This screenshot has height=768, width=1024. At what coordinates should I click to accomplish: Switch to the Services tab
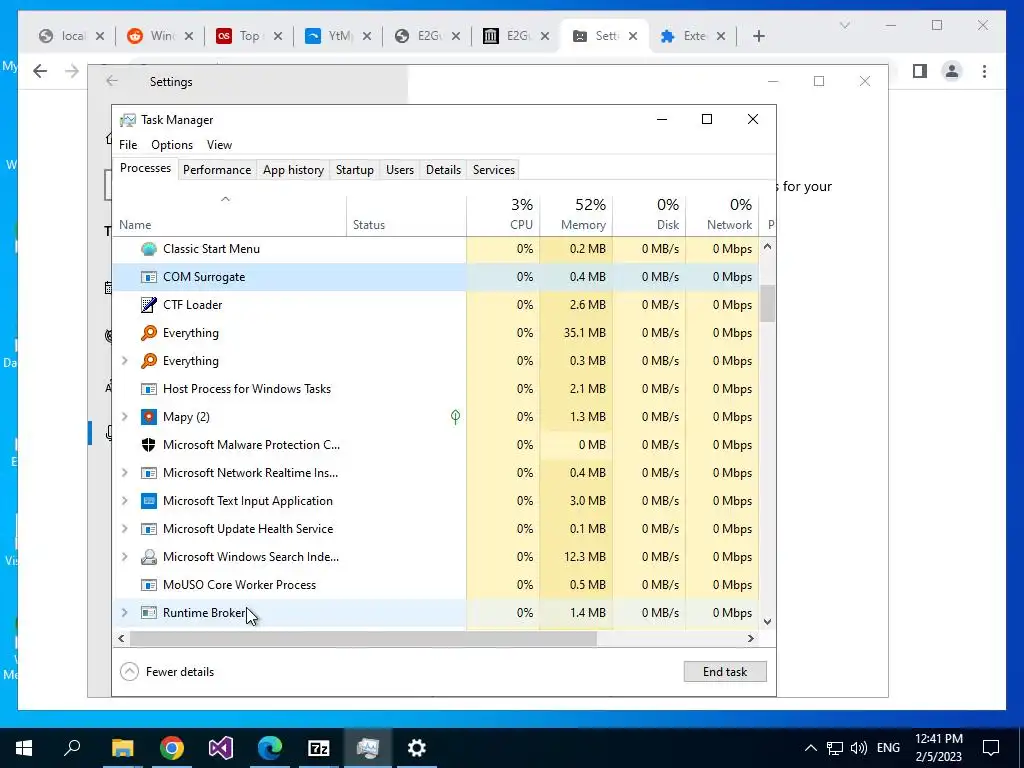[494, 170]
